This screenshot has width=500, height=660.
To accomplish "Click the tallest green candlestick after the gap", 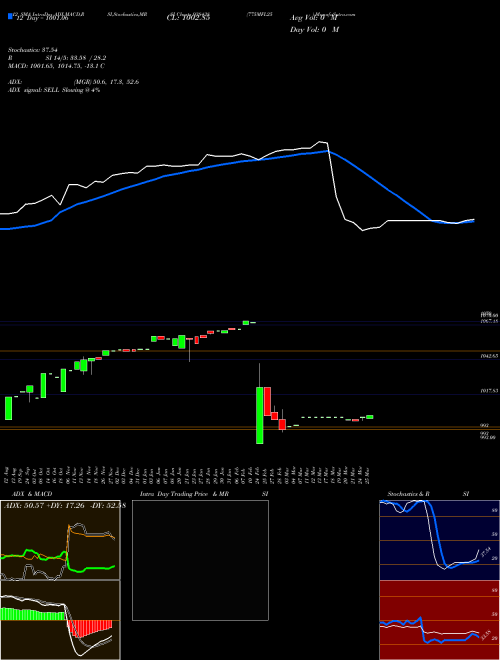I will [260, 415].
